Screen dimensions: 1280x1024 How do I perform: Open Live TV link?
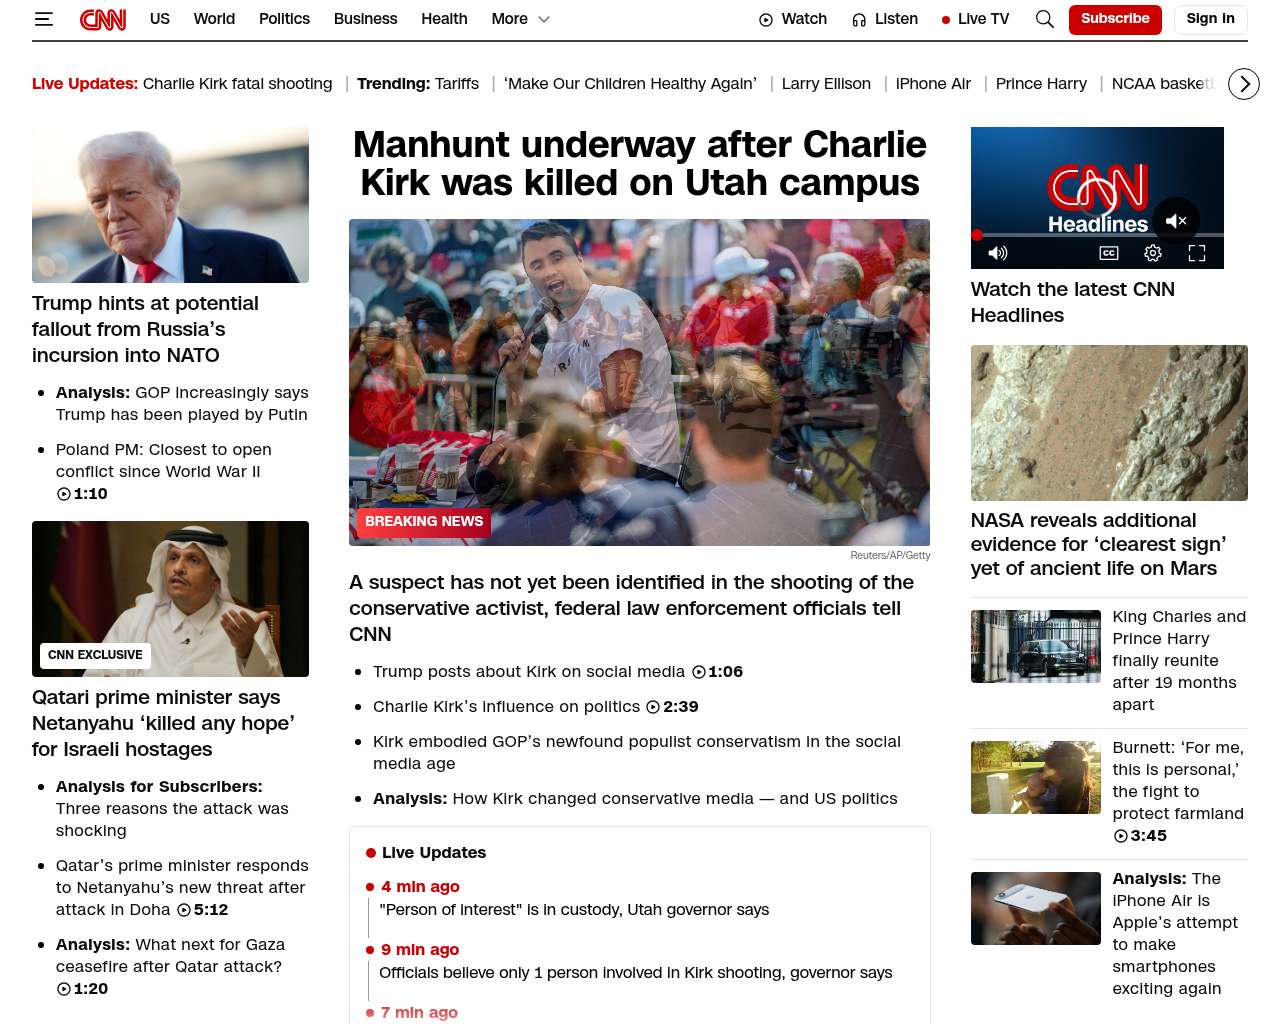[975, 19]
